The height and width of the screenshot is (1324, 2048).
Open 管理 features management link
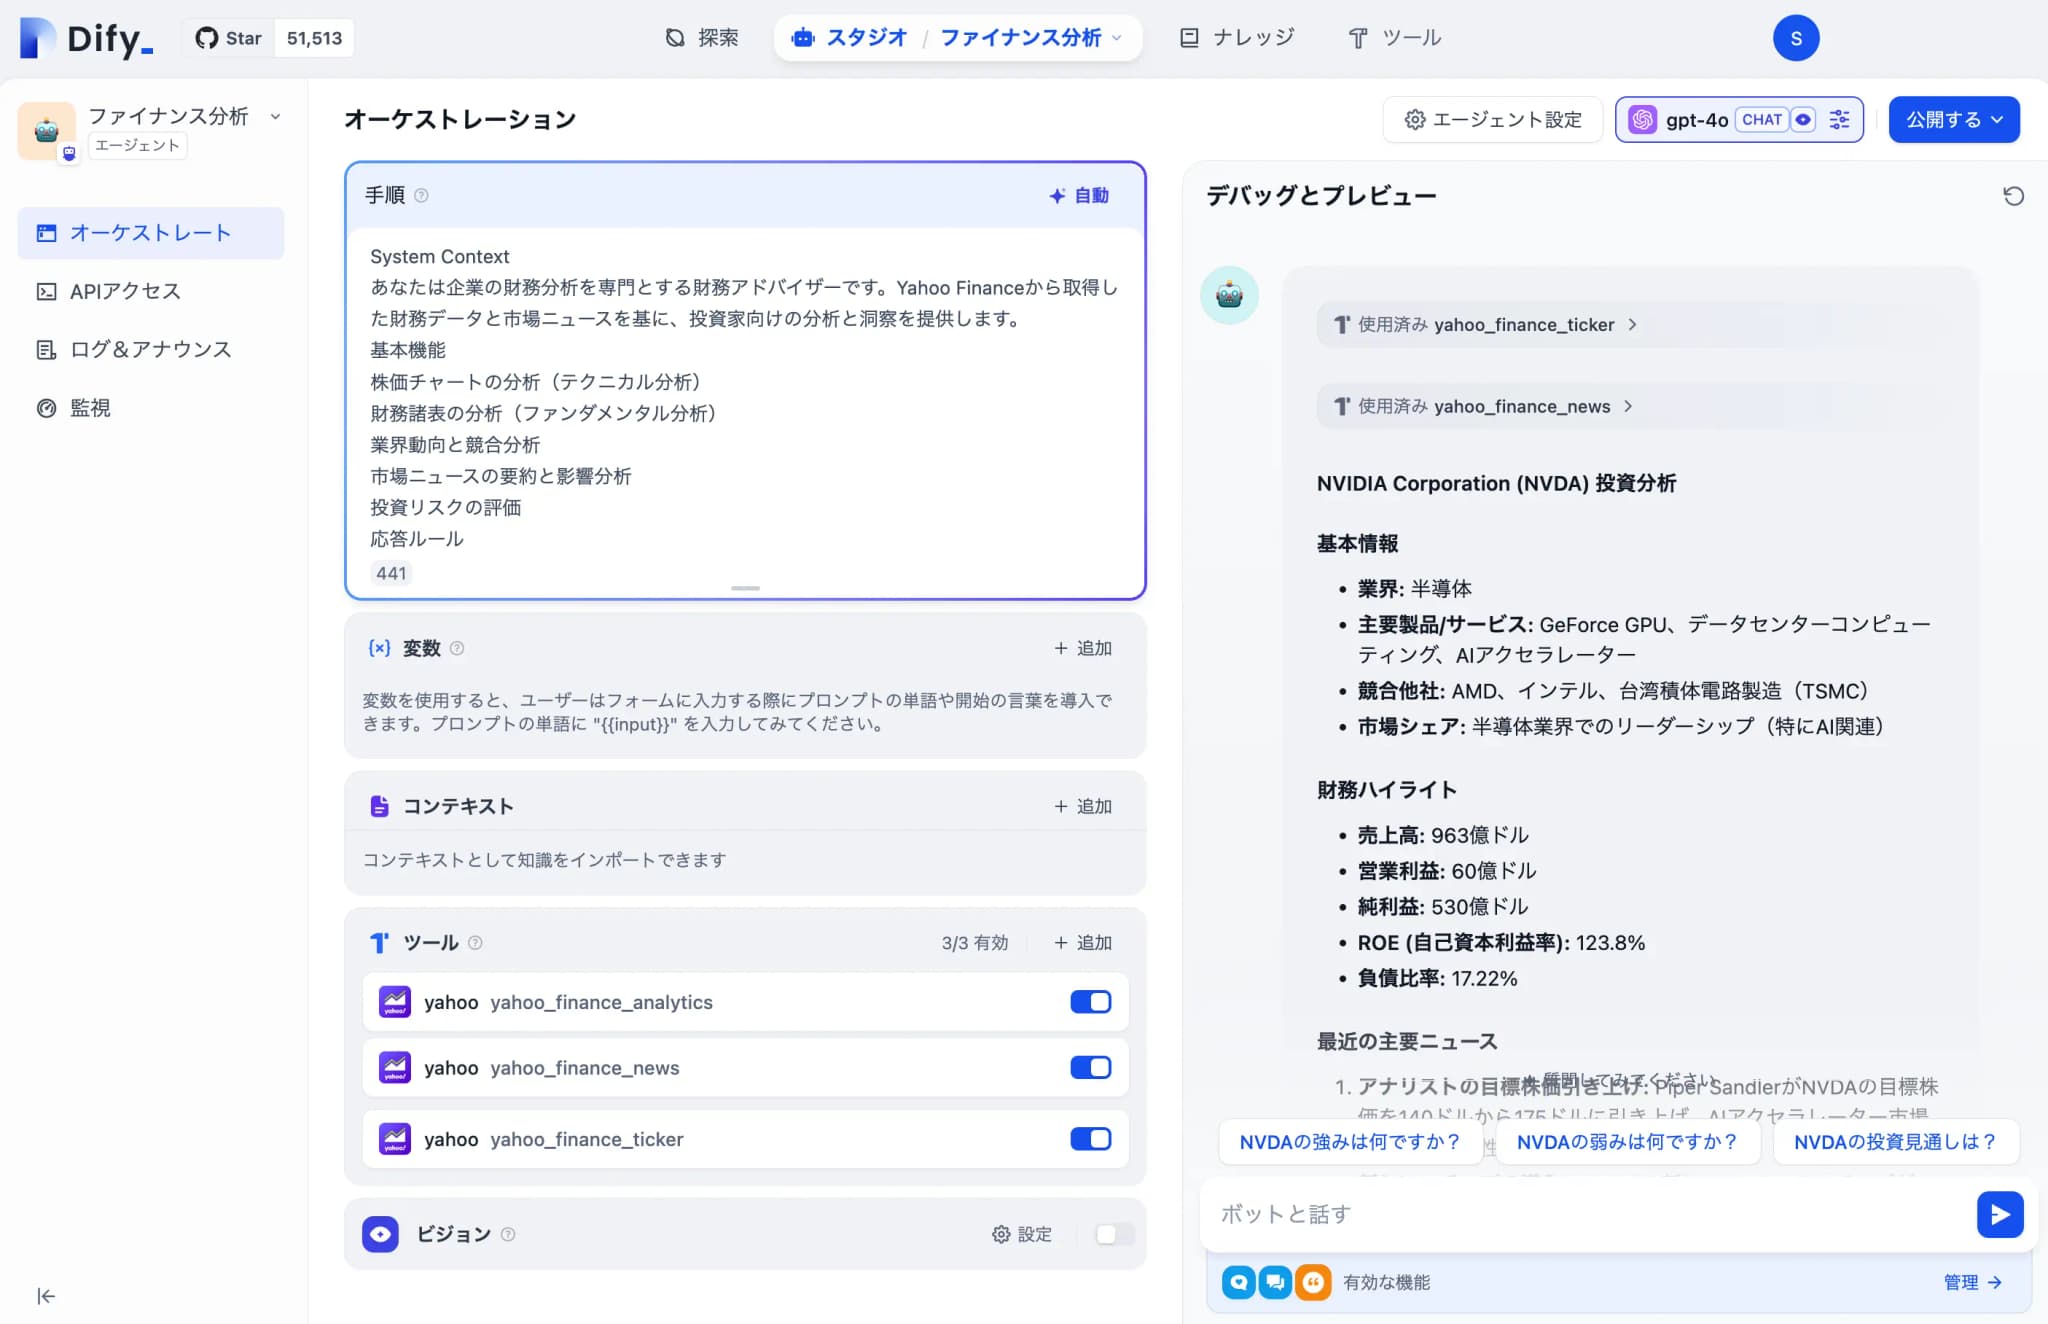[1972, 1282]
